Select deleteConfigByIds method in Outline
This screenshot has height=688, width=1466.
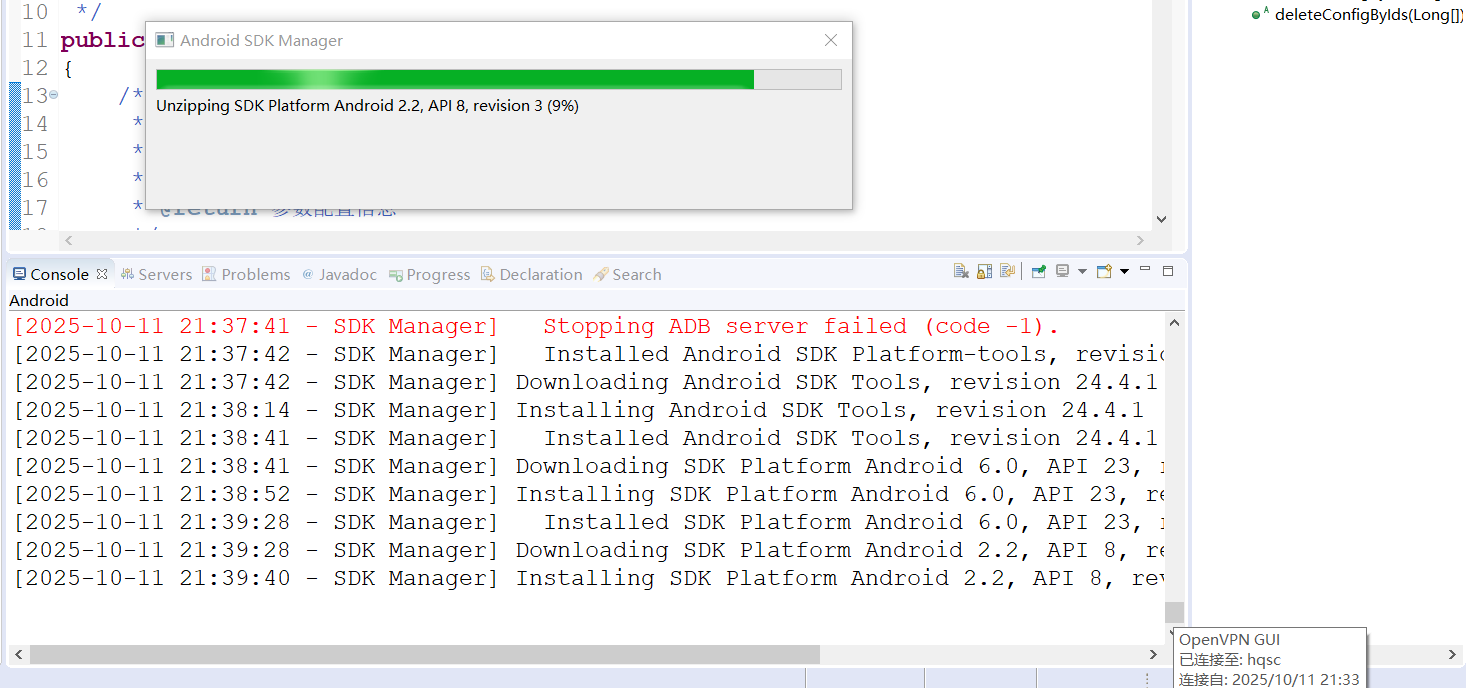(x=1358, y=15)
